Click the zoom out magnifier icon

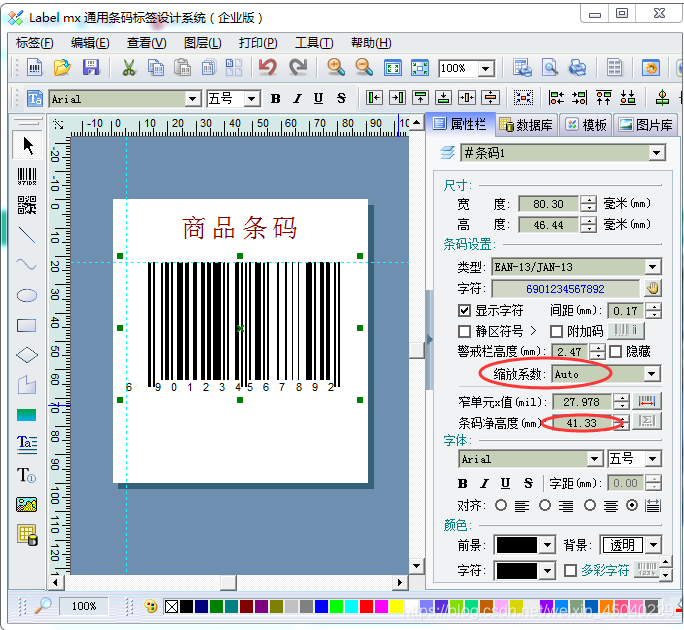coord(364,67)
